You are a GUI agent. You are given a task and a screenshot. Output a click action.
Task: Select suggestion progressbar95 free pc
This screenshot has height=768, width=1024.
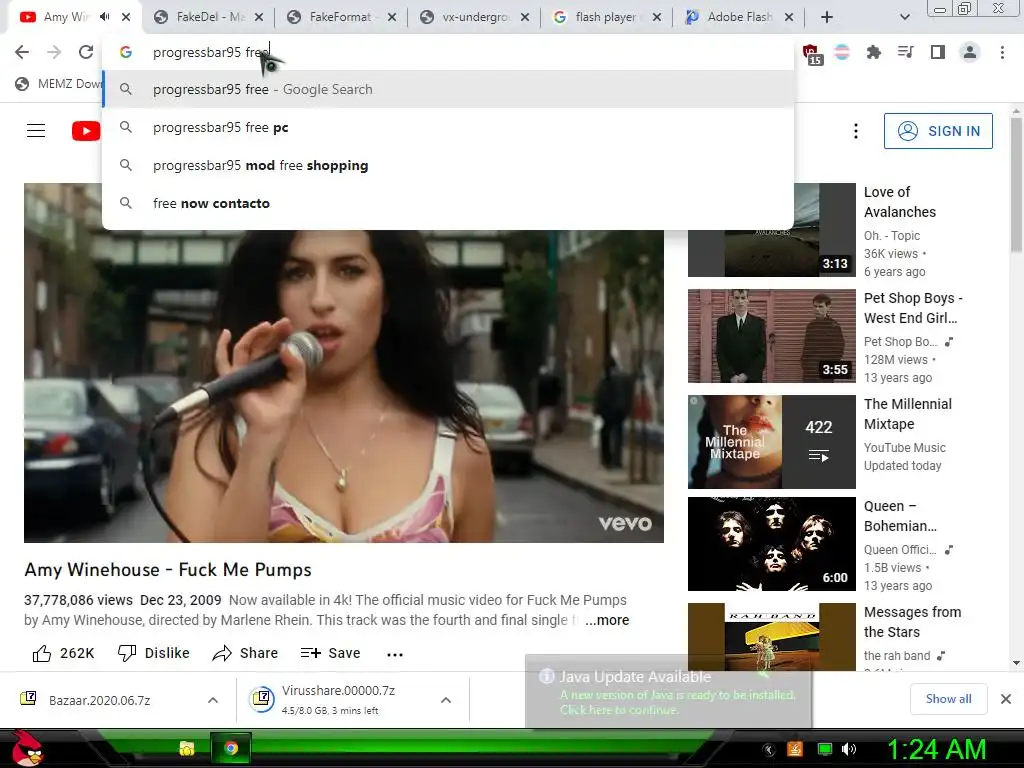(x=448, y=127)
